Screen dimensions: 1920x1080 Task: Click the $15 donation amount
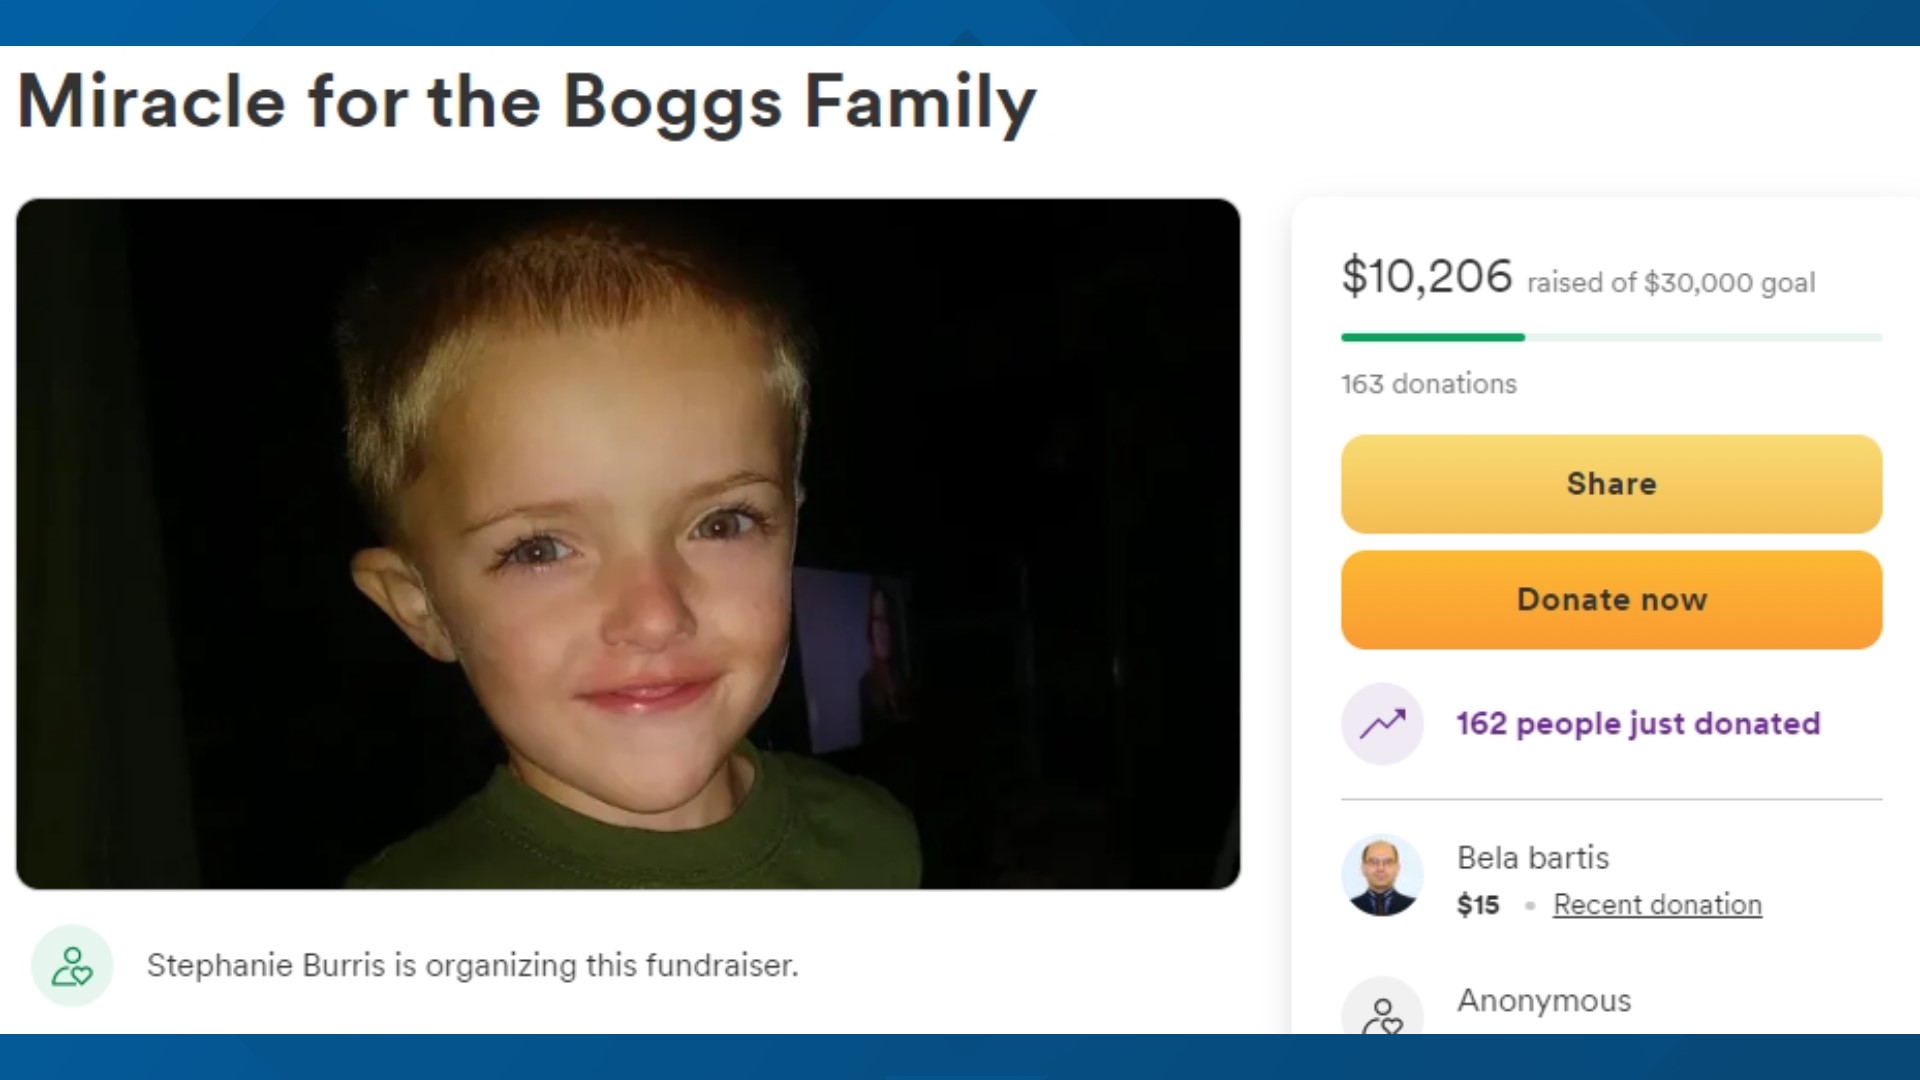coord(1478,905)
